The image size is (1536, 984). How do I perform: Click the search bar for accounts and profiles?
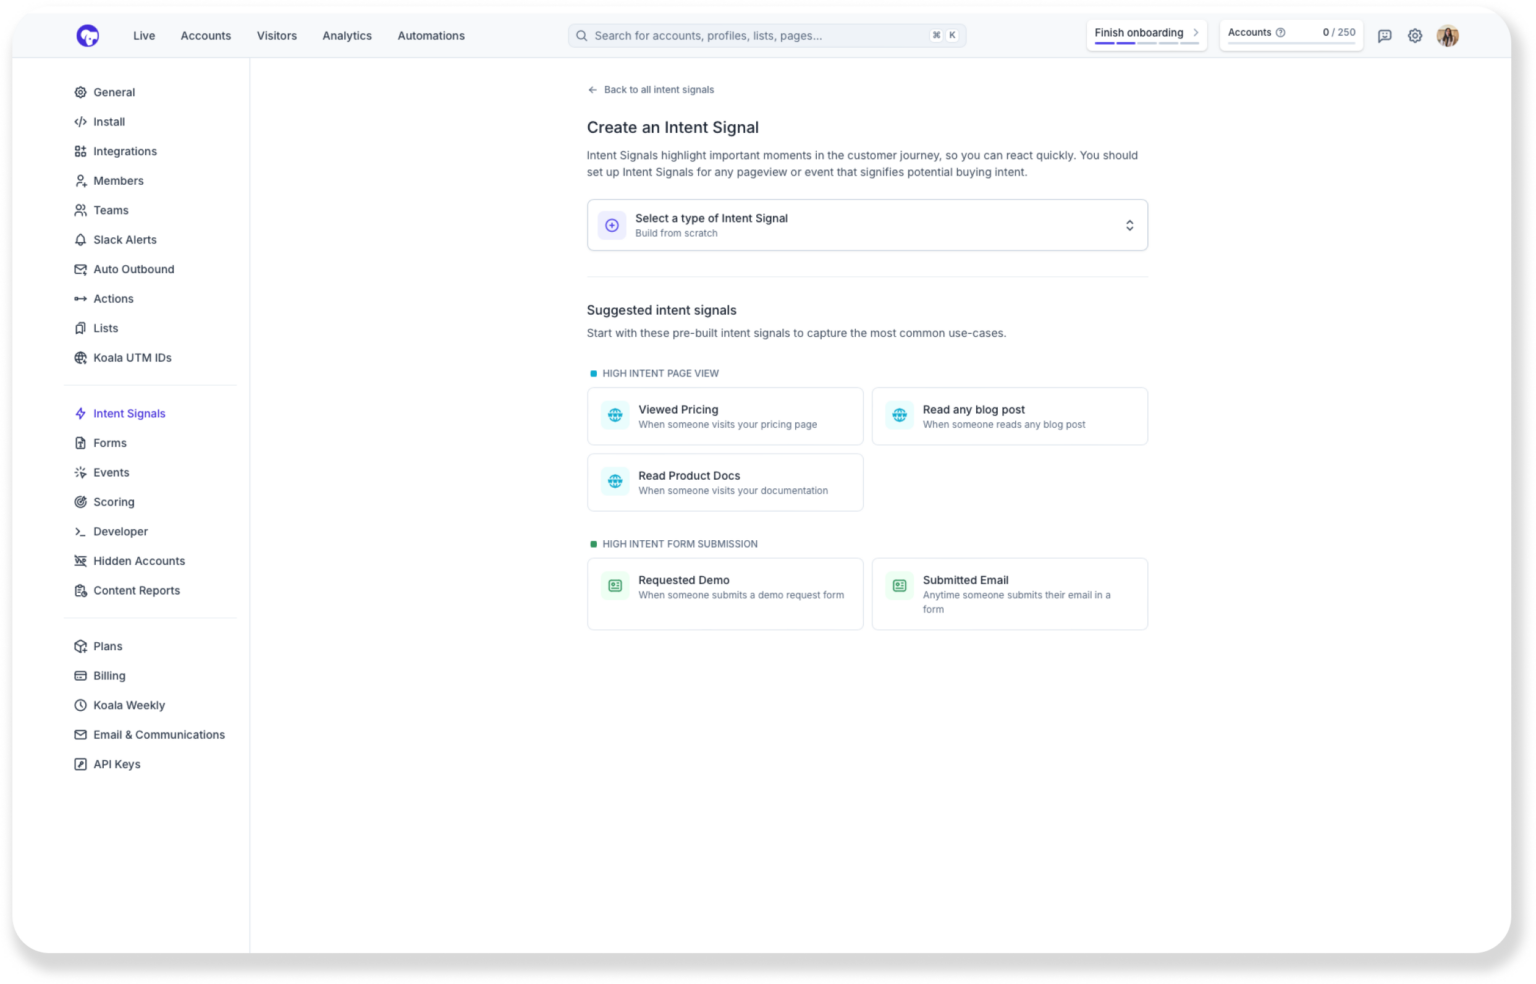[x=766, y=35]
